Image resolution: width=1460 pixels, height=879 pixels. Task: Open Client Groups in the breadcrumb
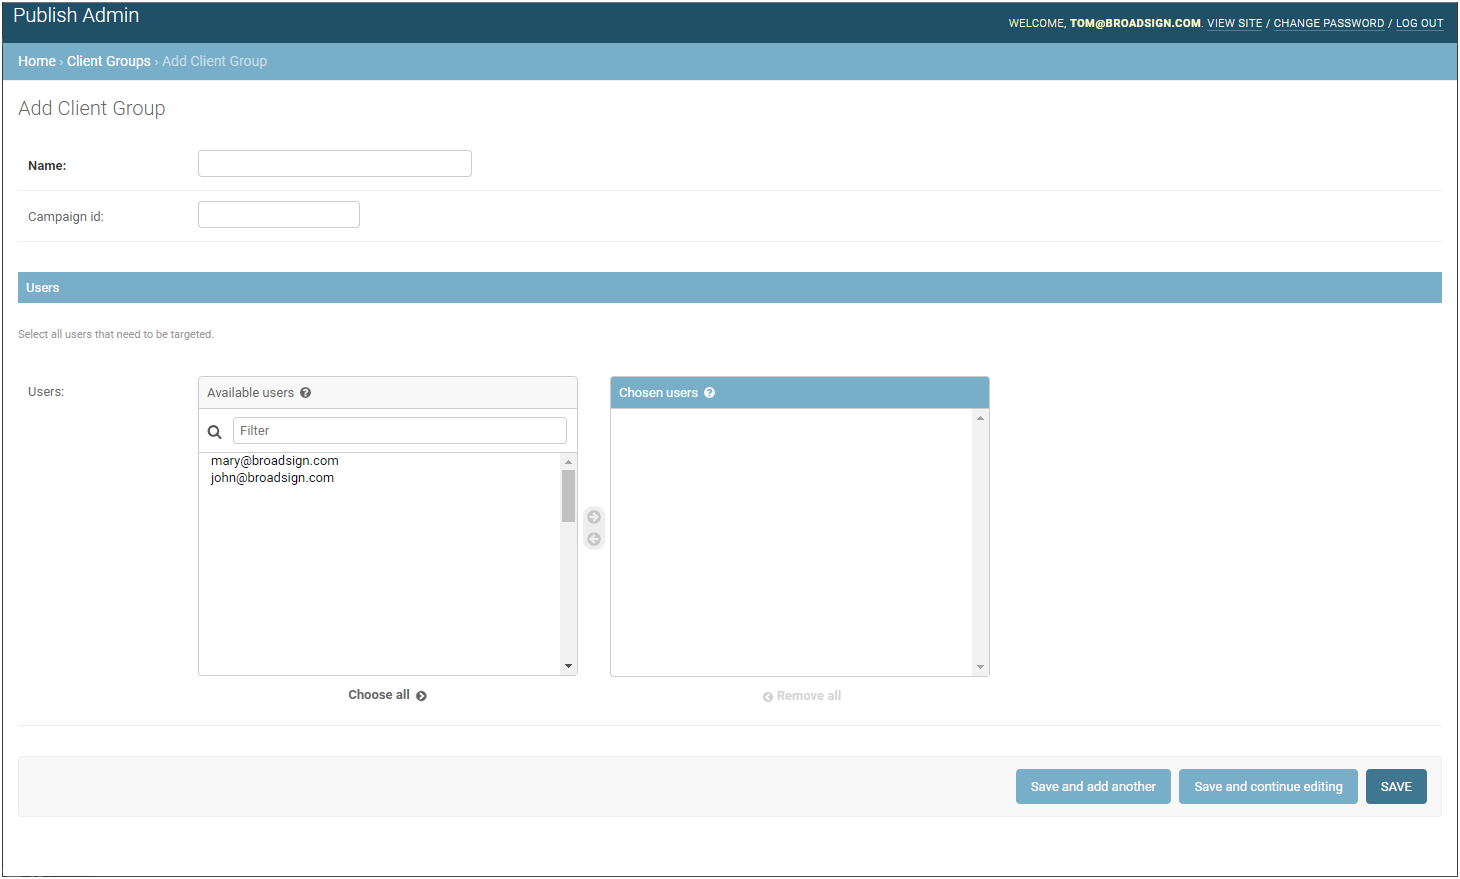109,61
